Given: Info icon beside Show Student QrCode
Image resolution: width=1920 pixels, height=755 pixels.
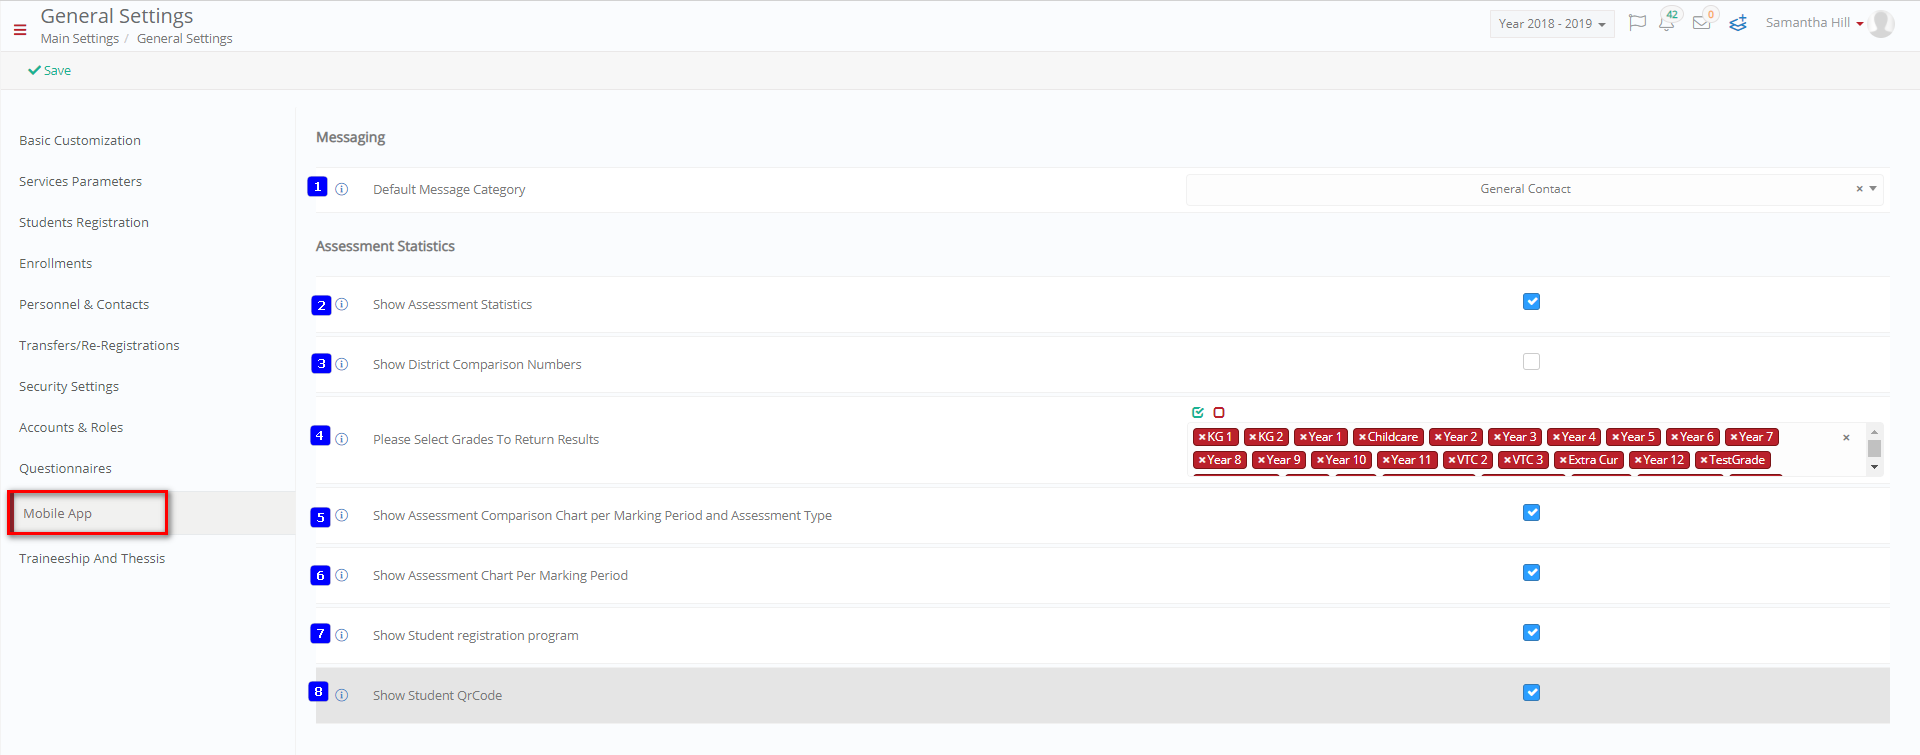Looking at the screenshot, I should (x=342, y=695).
